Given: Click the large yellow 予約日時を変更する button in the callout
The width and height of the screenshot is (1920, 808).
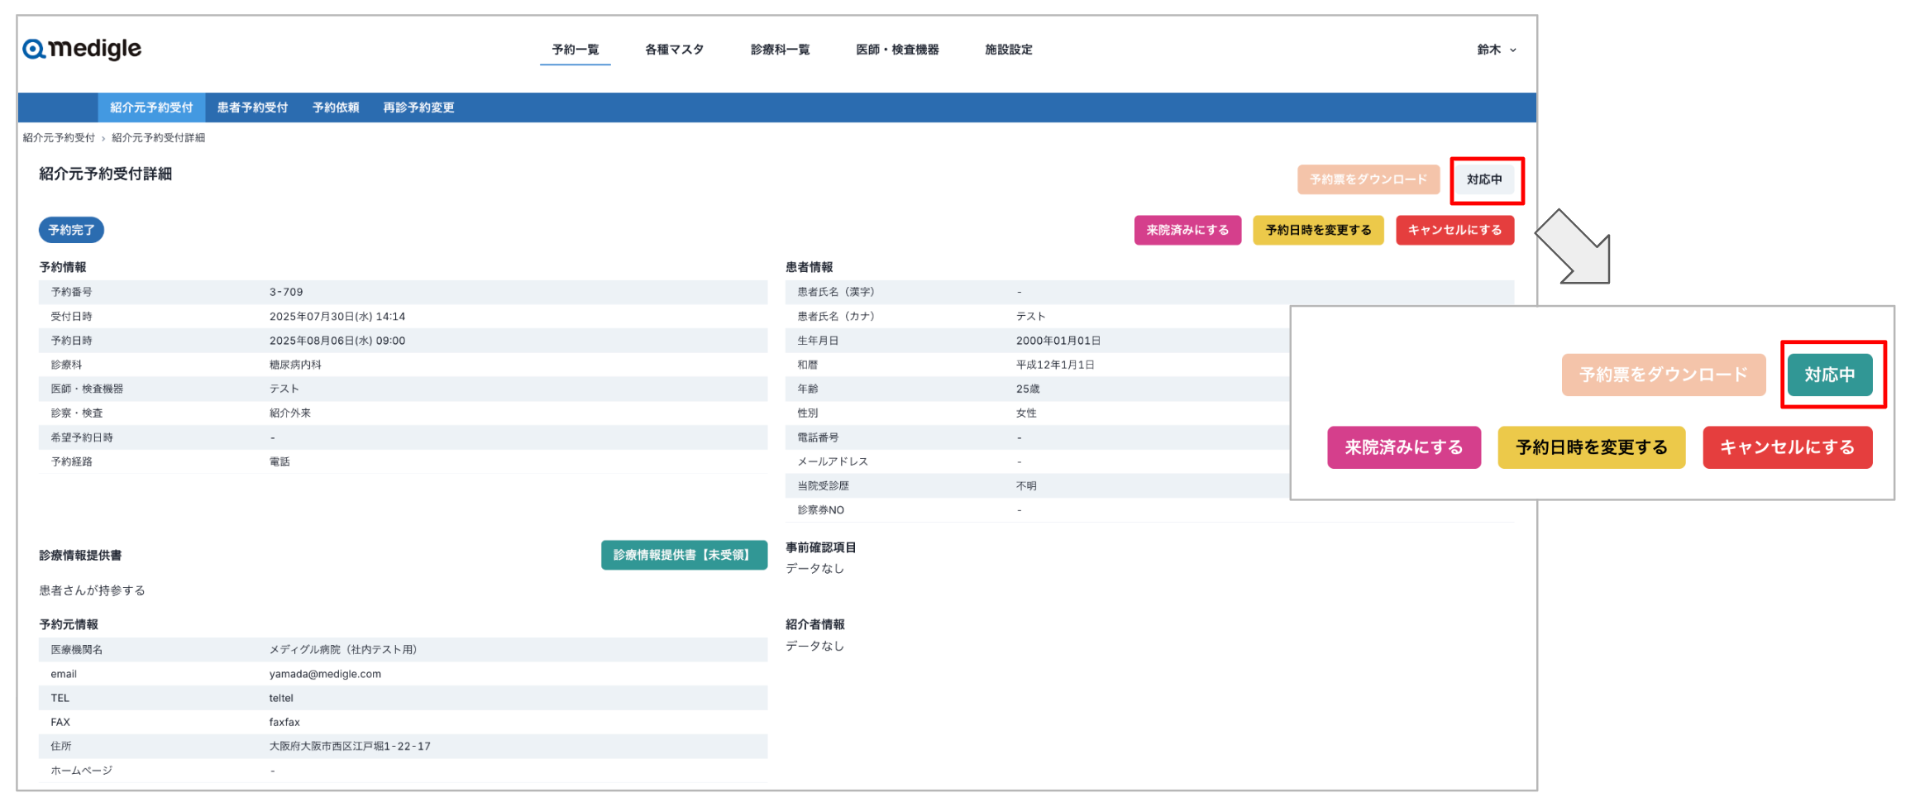Looking at the screenshot, I should click(1591, 447).
